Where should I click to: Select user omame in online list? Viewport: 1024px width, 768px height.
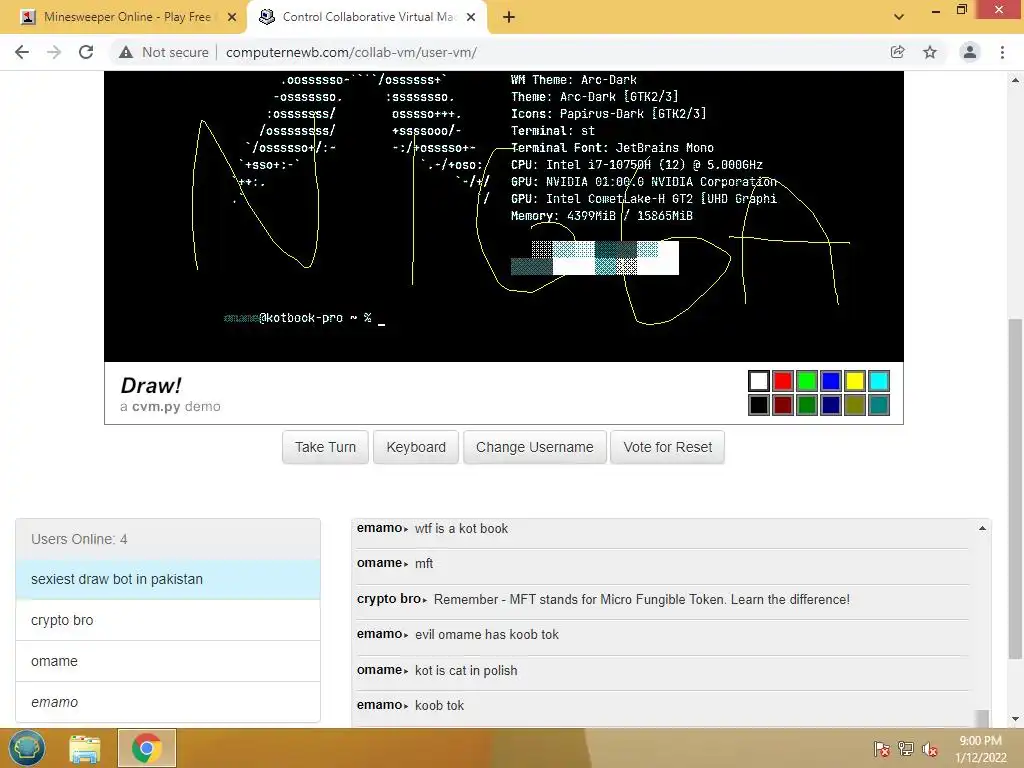168,662
